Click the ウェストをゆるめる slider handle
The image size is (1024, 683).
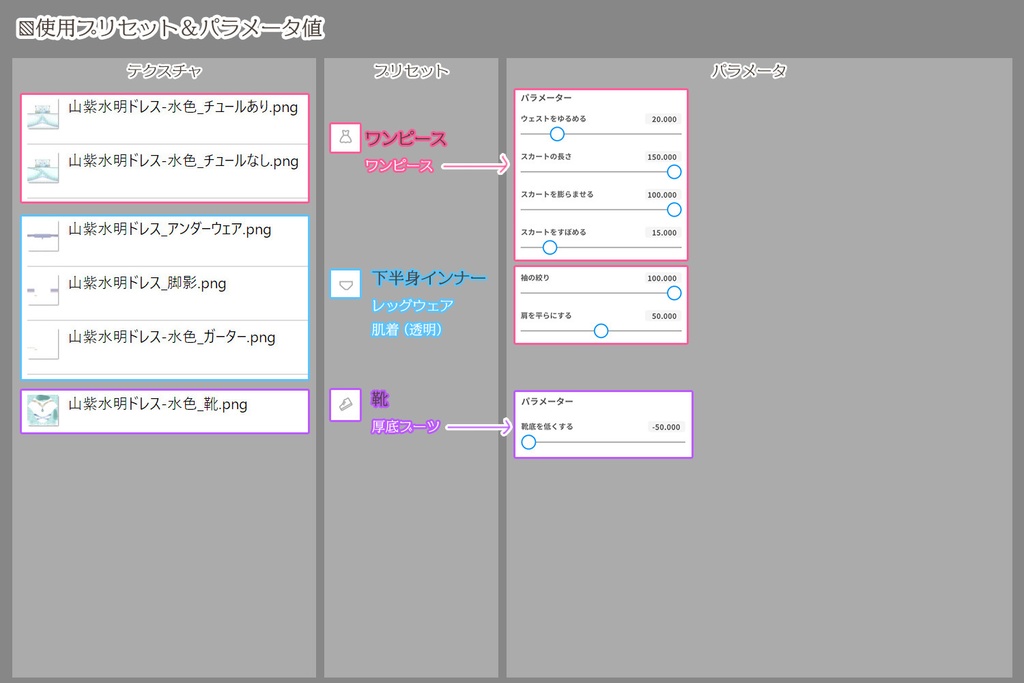[x=557, y=134]
